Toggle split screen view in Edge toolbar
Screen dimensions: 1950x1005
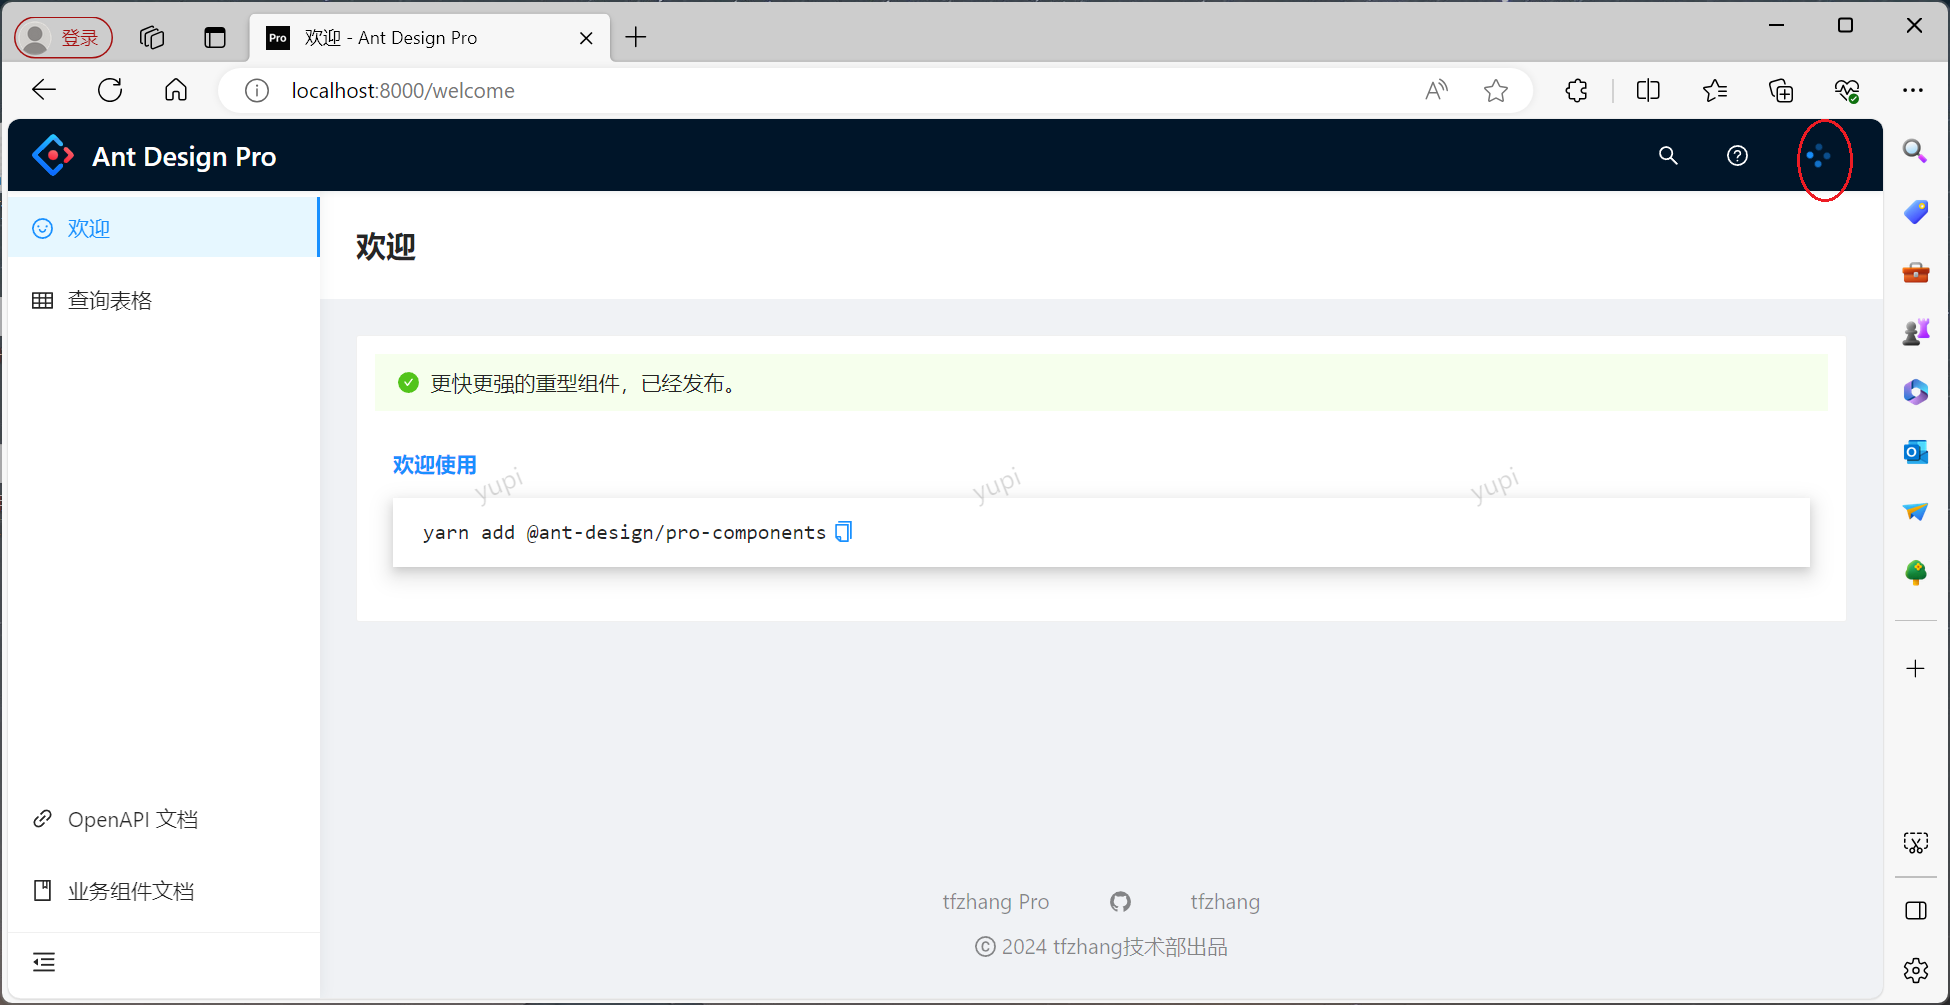click(1647, 90)
